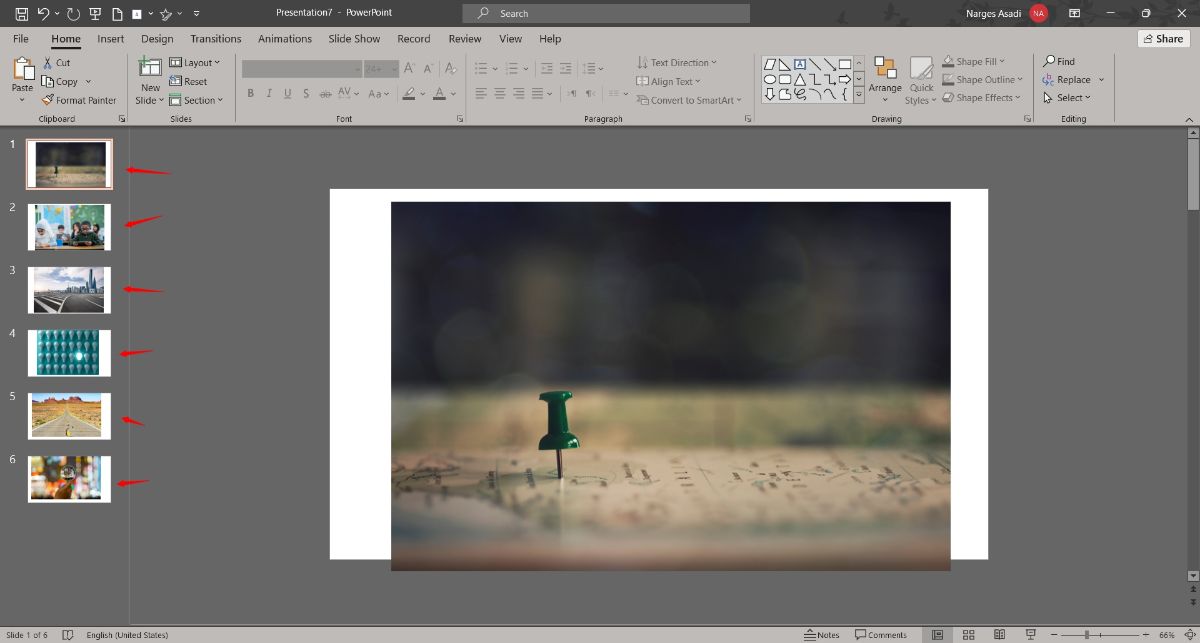The image size is (1200, 643).
Task: Click the Redo icon in the title bar
Action: point(74,14)
